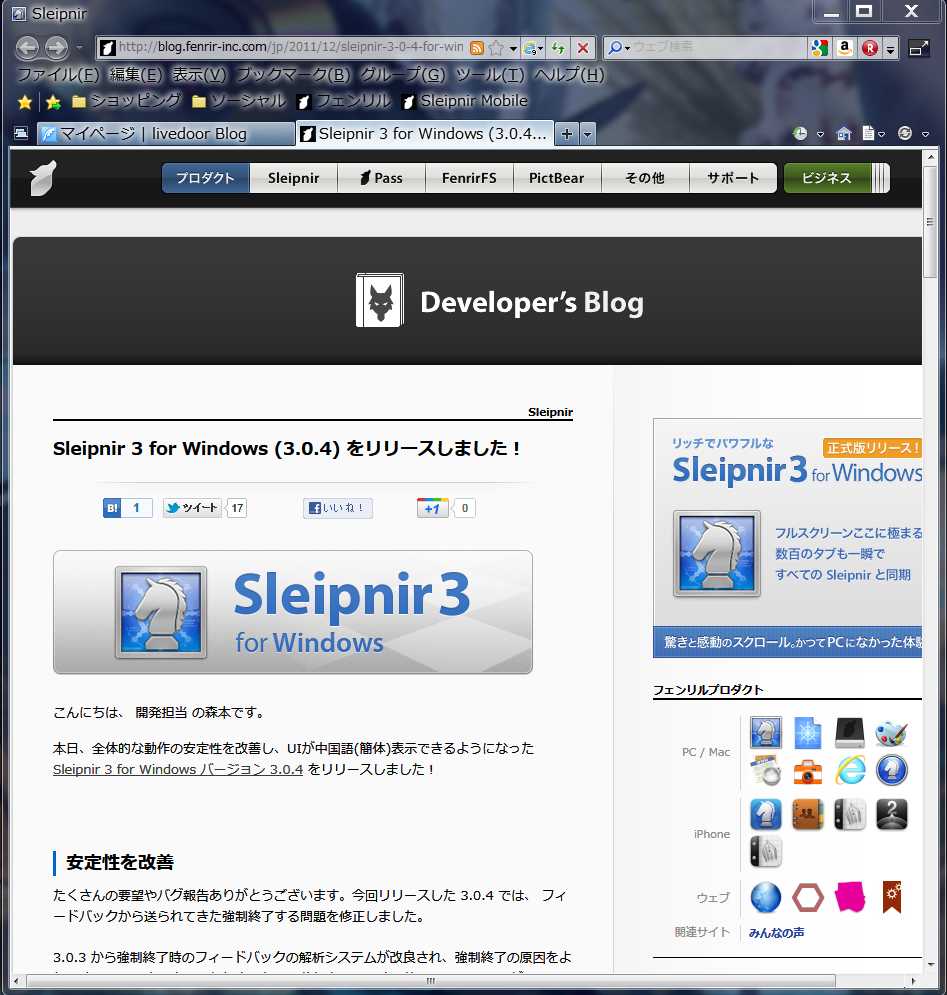
Task: Open the blue globe web product icon
Action: 765,897
